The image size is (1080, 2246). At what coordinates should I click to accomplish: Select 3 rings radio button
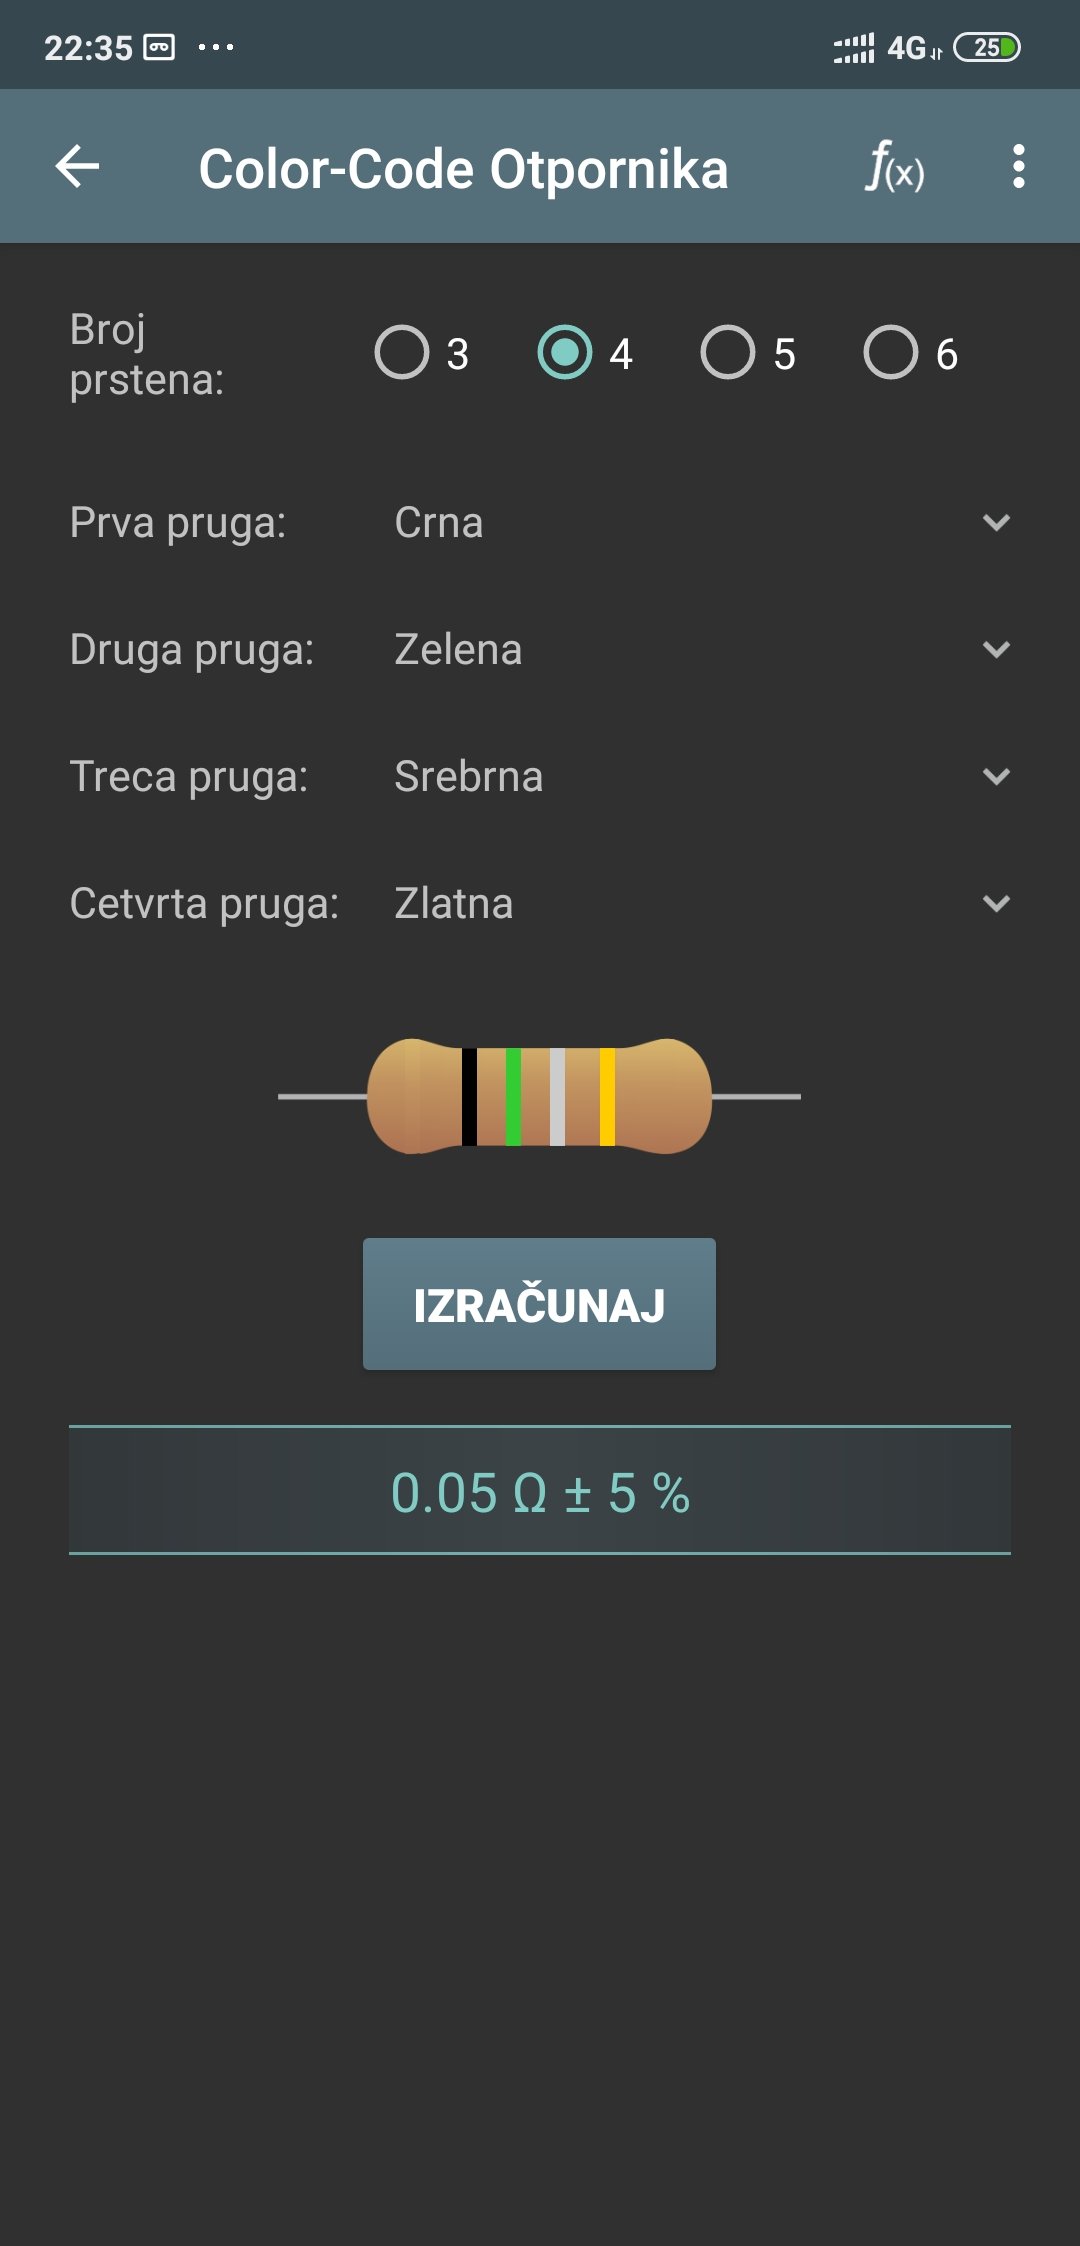coord(402,353)
